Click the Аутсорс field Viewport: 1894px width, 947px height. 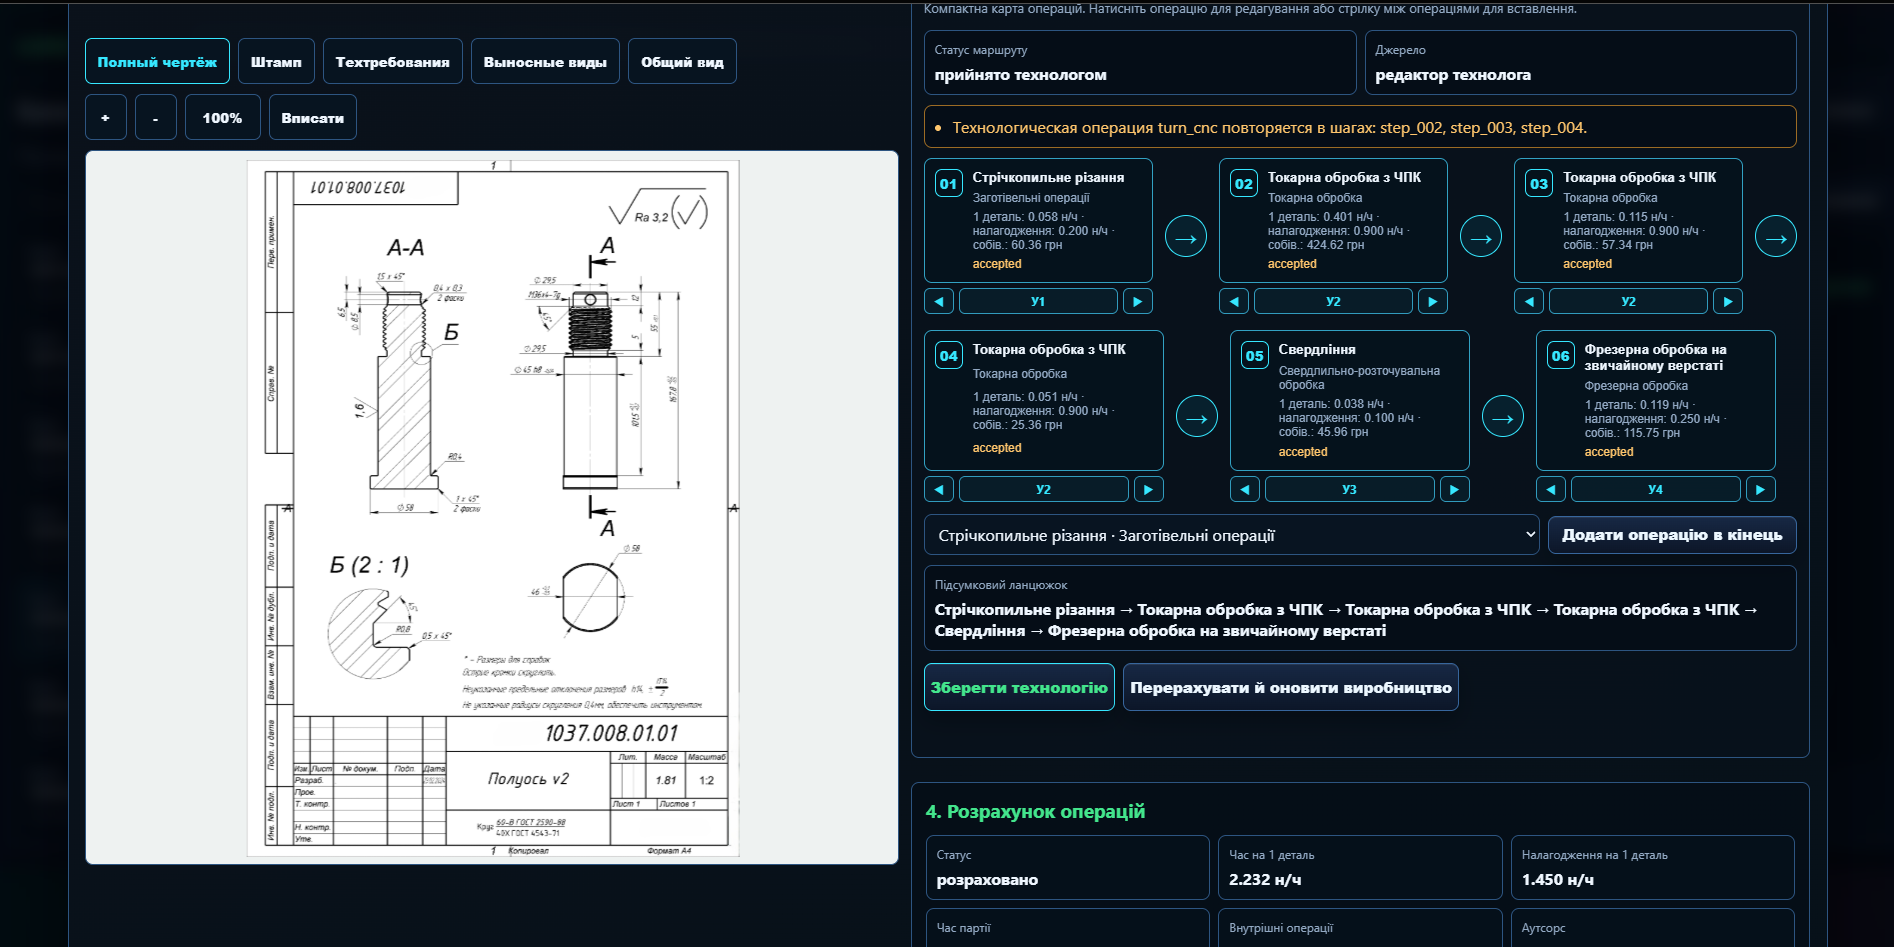(1653, 928)
